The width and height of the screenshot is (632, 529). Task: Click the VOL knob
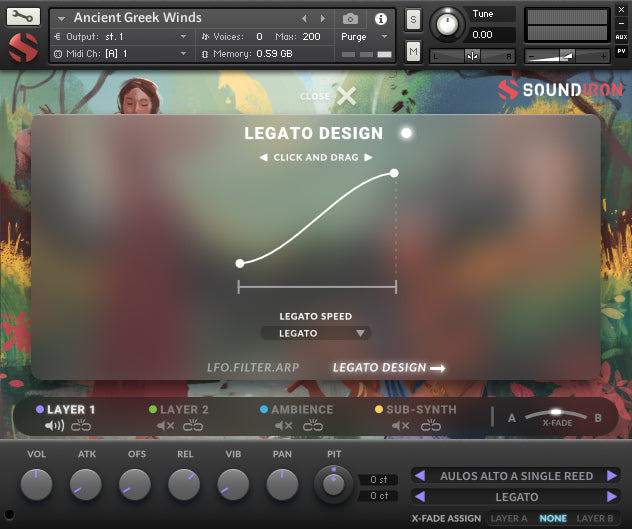pyautogui.click(x=37, y=485)
